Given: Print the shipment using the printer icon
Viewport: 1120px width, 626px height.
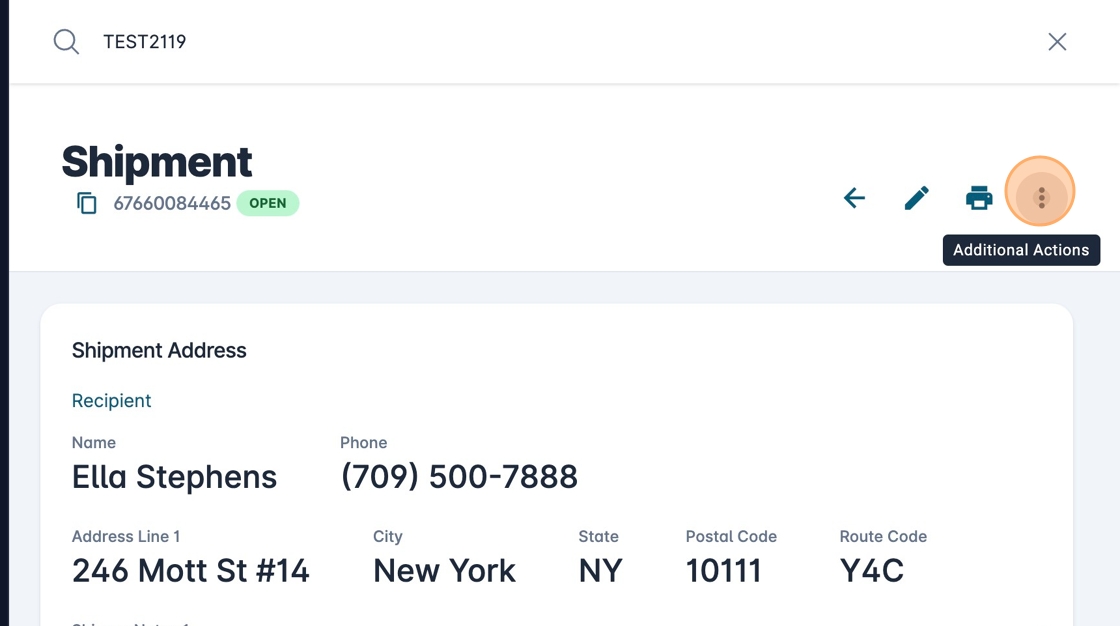Looking at the screenshot, I should tap(979, 198).
